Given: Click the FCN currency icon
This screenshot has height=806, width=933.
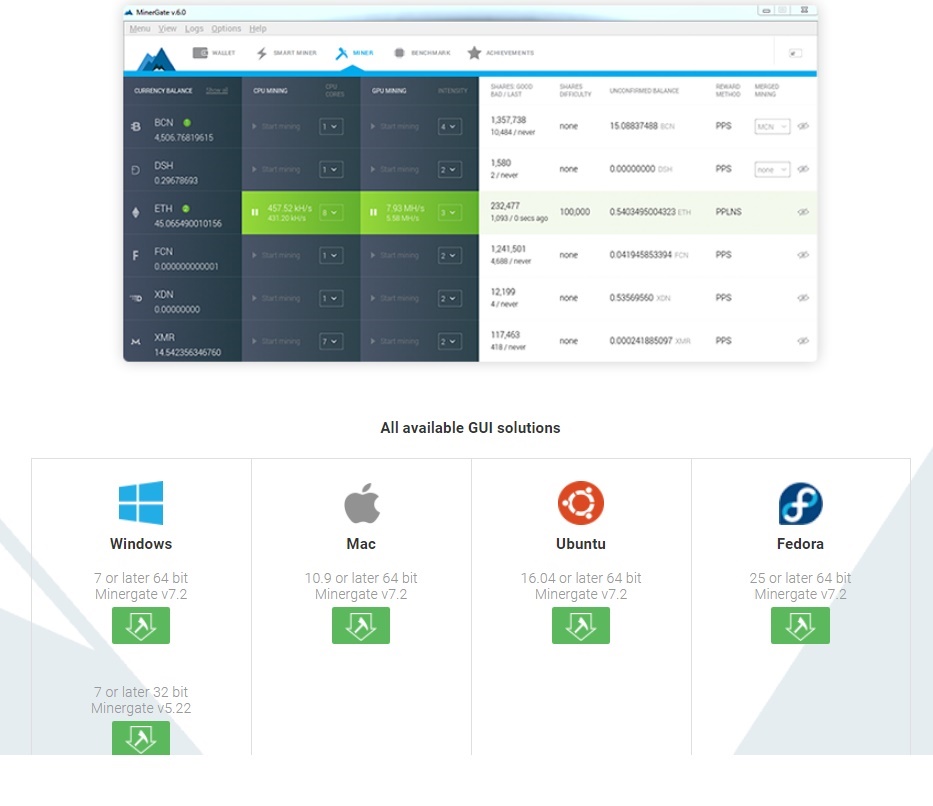Looking at the screenshot, I should [136, 256].
